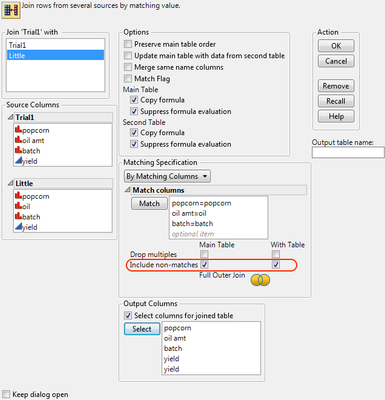The width and height of the screenshot is (385, 400).
Task: Open Help for the Join dialog
Action: click(x=336, y=116)
